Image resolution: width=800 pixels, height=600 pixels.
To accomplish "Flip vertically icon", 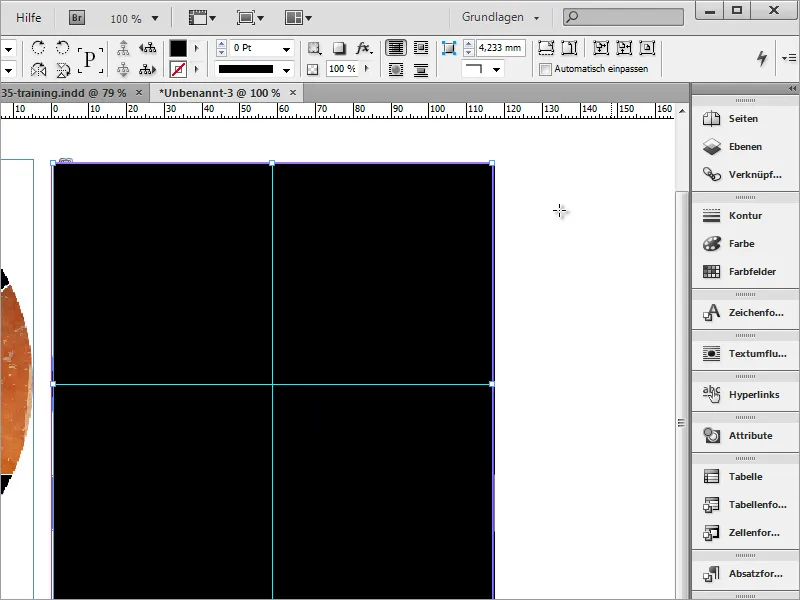I will click(62, 69).
